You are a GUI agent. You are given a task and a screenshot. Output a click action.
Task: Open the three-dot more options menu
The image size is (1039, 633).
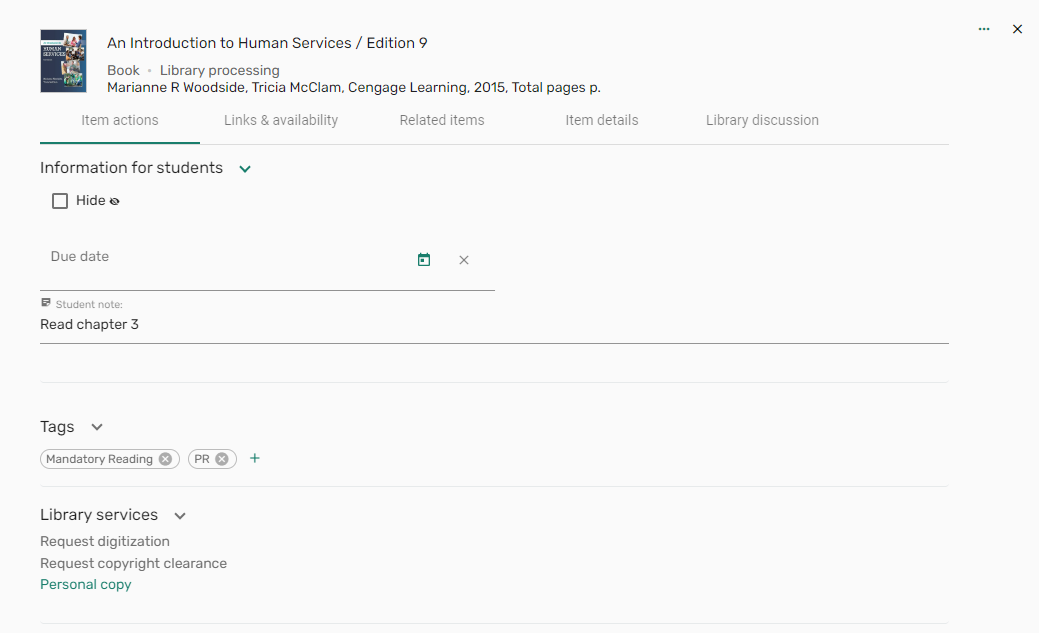(x=984, y=29)
